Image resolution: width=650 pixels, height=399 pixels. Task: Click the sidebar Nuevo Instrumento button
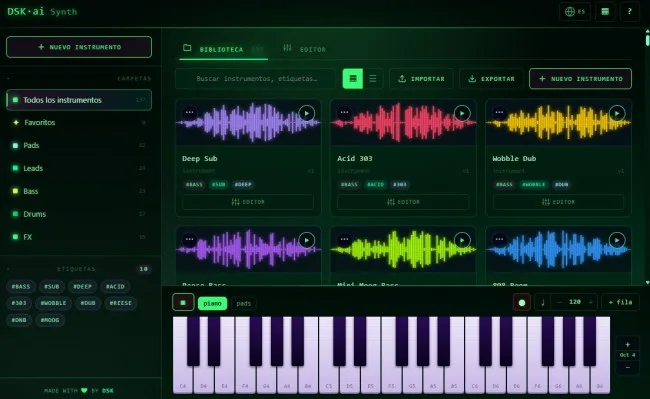(x=79, y=47)
